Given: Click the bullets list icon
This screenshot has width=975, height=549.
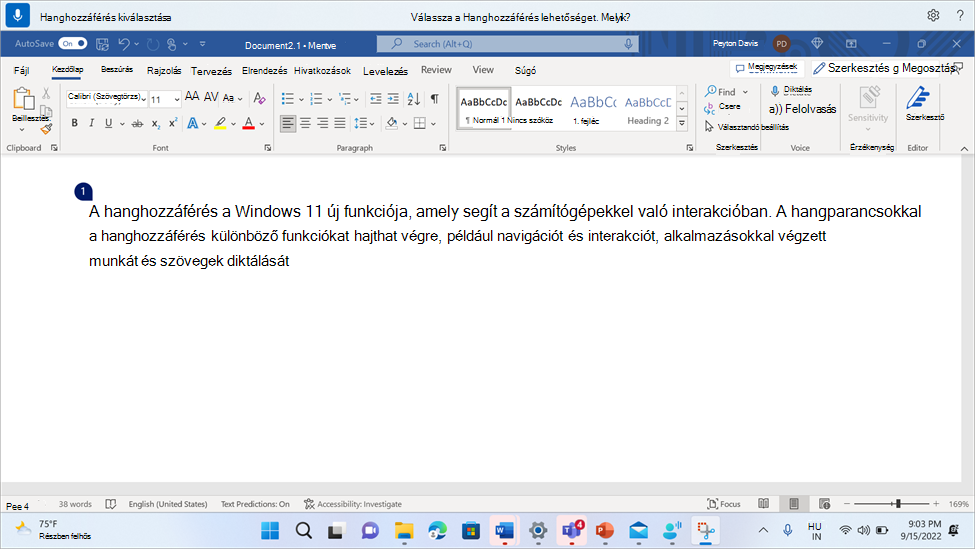Looking at the screenshot, I should [x=287, y=99].
